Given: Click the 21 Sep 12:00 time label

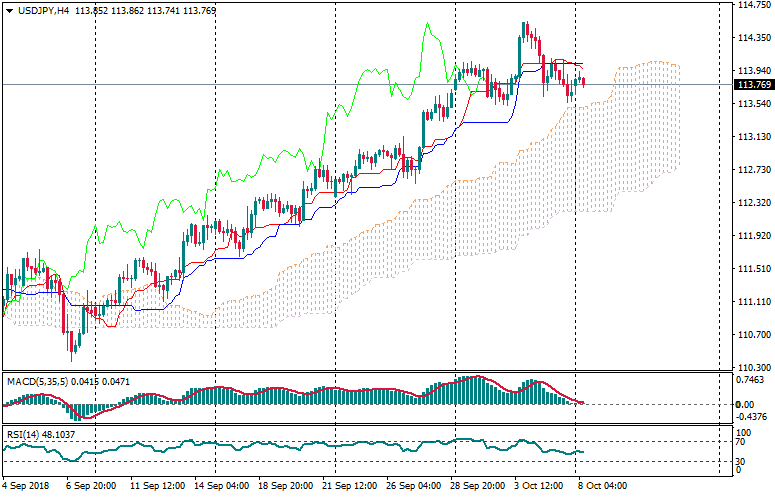Looking at the screenshot, I should click(349, 486).
